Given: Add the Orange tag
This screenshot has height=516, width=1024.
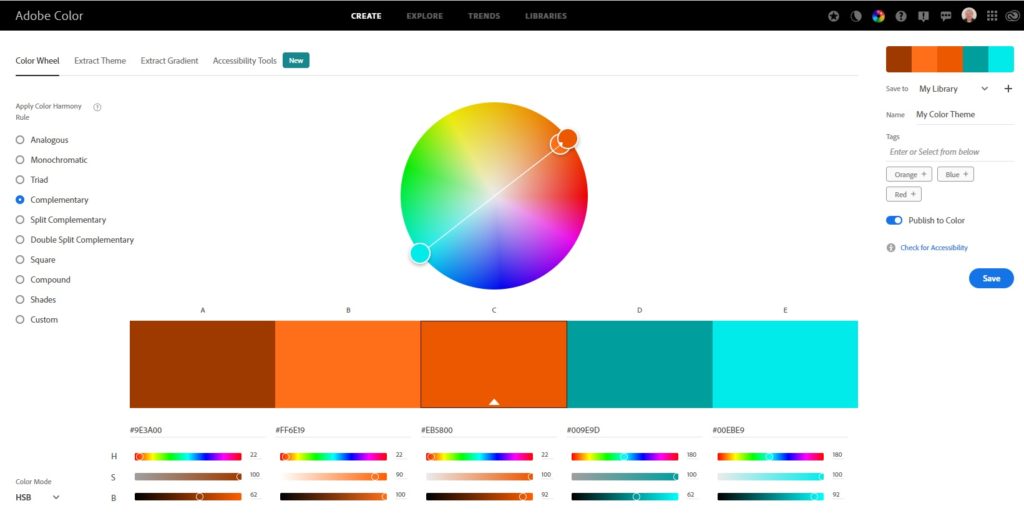Looking at the screenshot, I should (x=909, y=174).
